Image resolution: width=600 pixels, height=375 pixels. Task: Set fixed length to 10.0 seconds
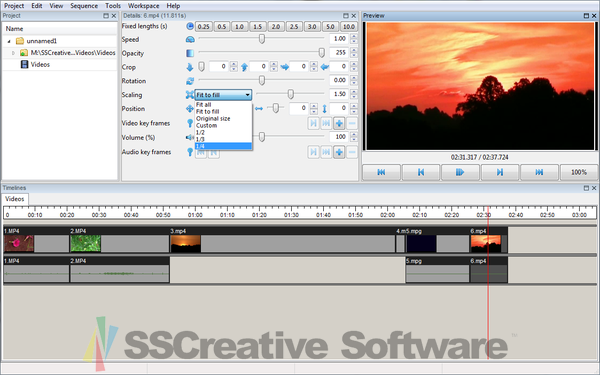click(x=349, y=26)
